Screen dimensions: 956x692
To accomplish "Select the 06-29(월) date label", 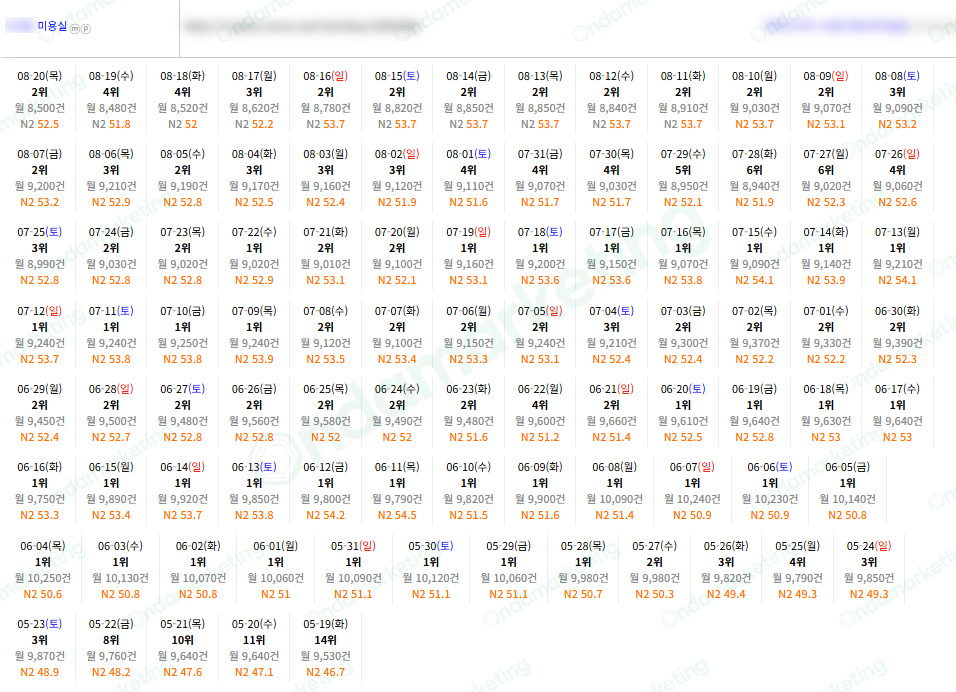I will click(40, 389).
